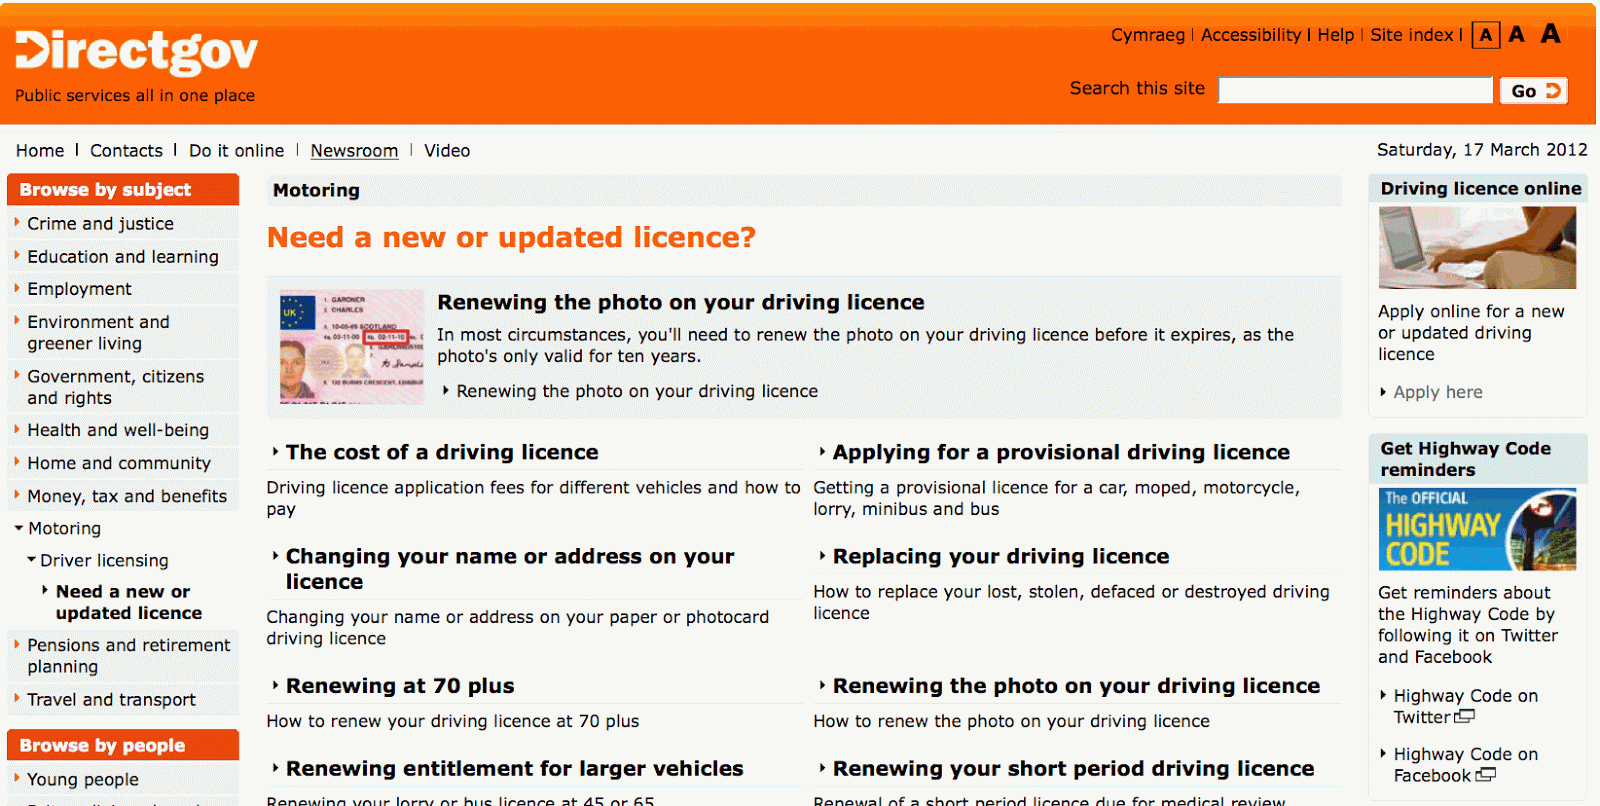This screenshot has width=1600, height=806.
Task: Click Apply here for driving licence online
Action: coord(1438,392)
